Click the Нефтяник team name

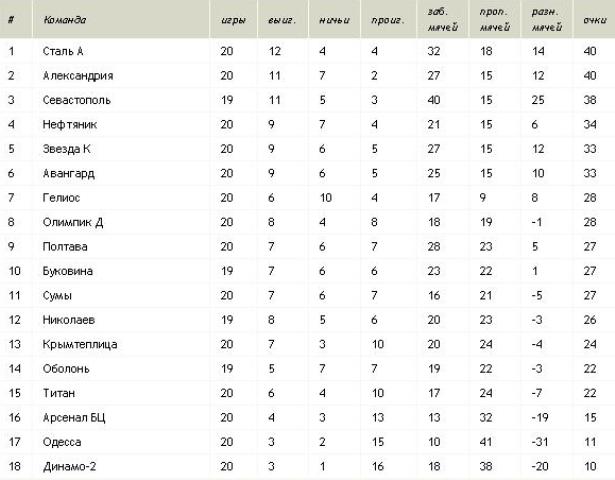click(x=69, y=125)
